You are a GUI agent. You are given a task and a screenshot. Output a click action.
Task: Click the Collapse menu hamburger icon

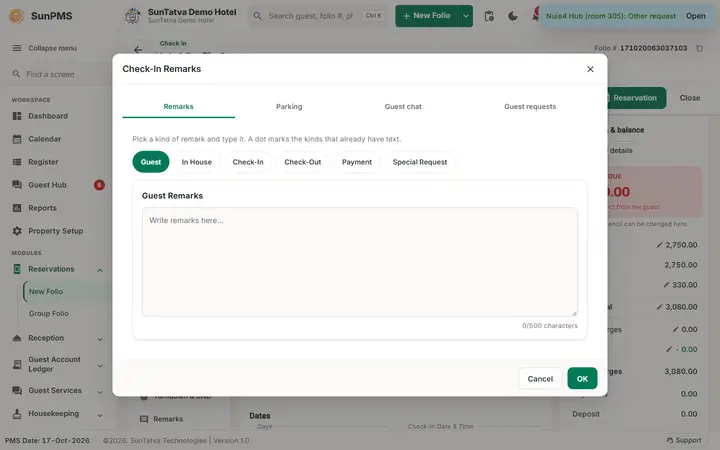(x=17, y=48)
